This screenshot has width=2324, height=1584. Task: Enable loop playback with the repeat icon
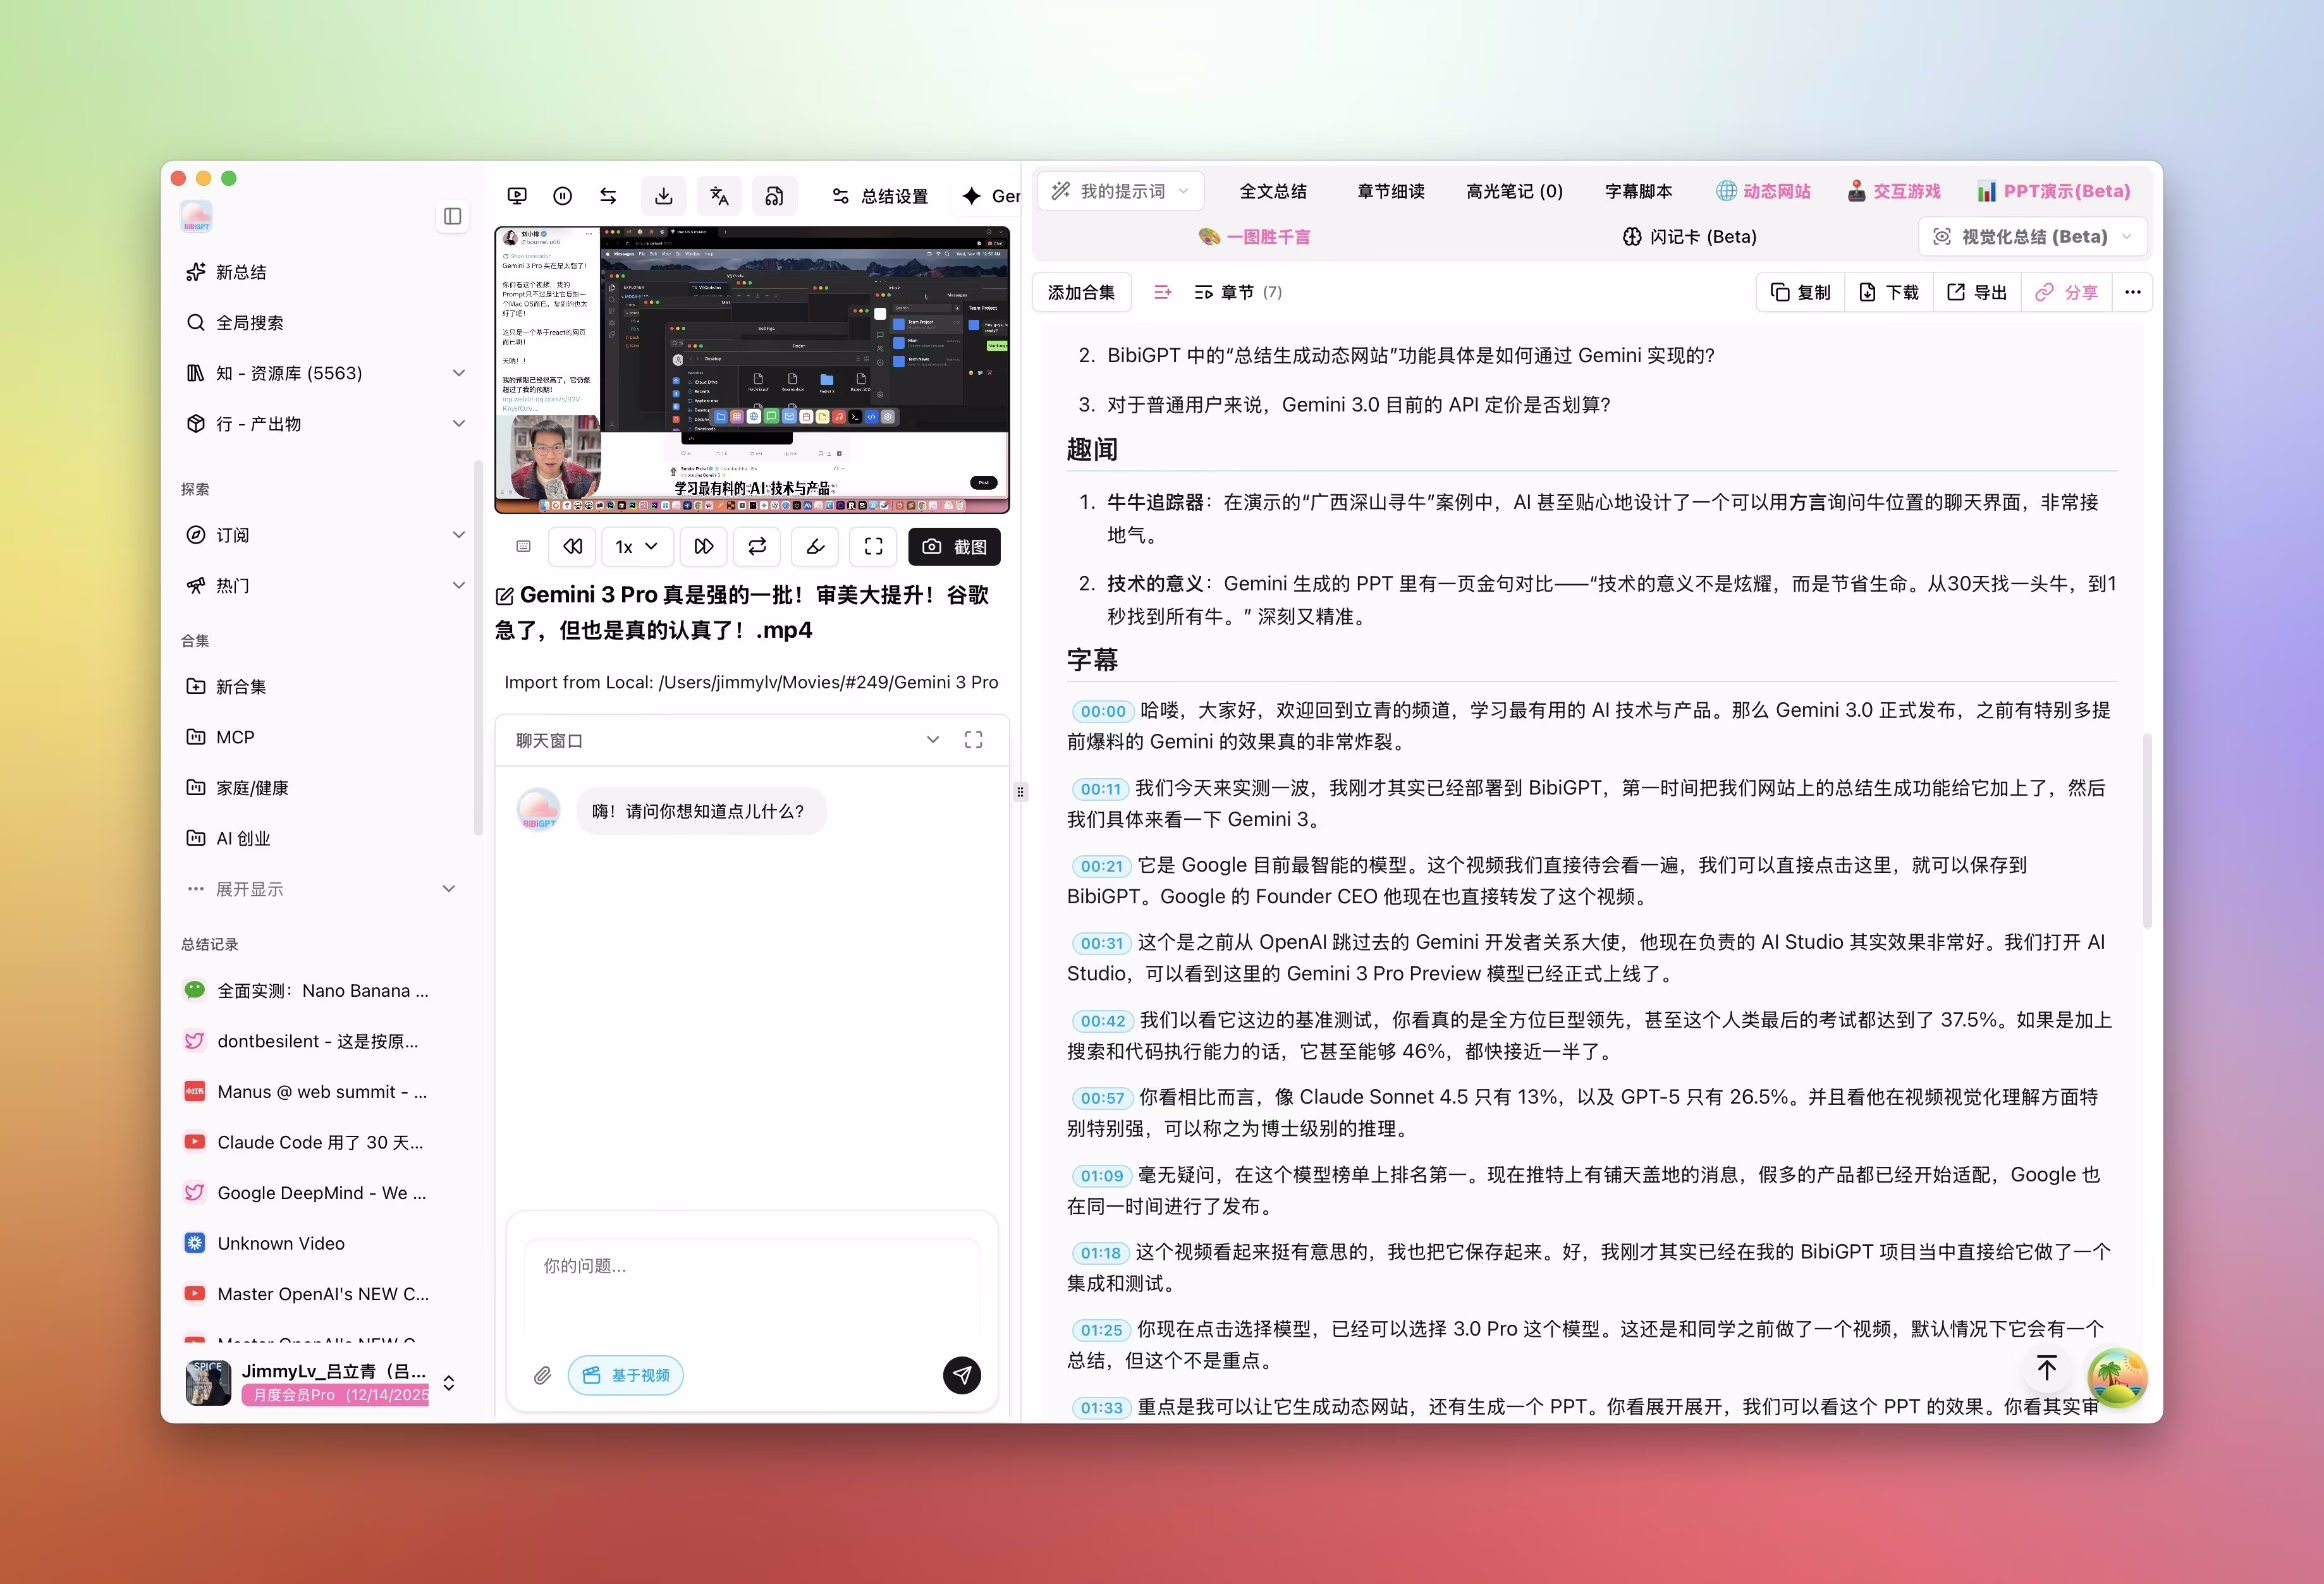[757, 546]
